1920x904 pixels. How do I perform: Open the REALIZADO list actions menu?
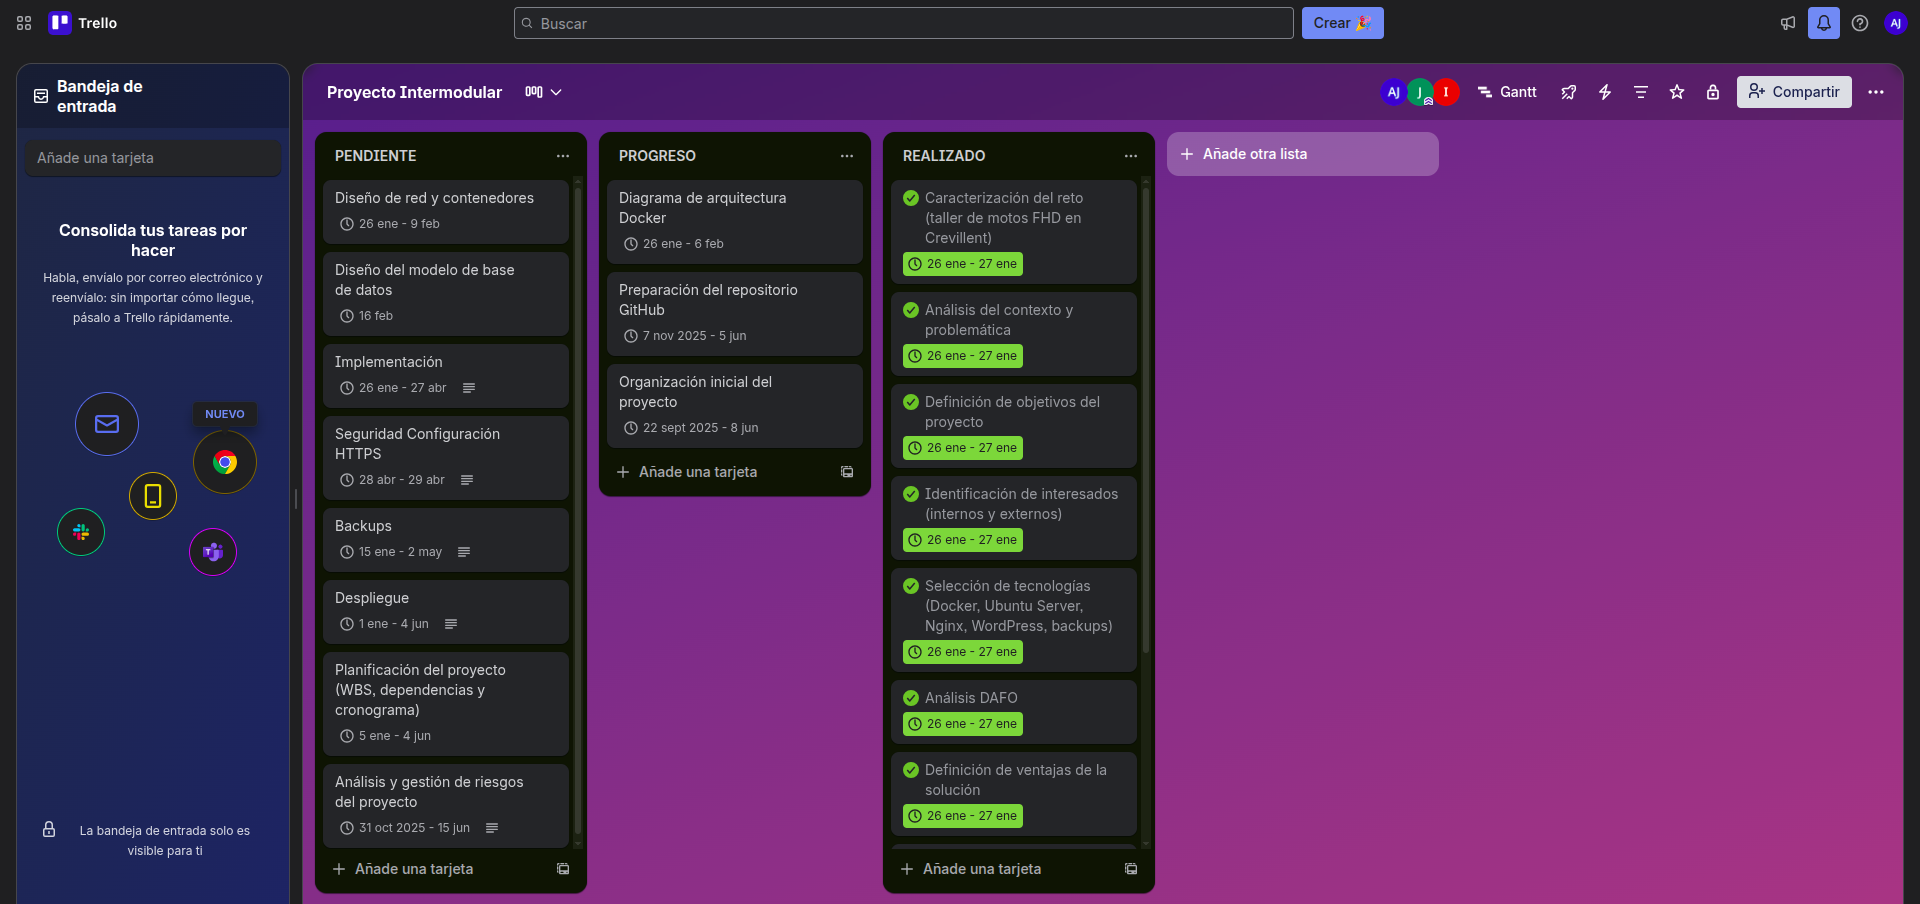point(1130,156)
